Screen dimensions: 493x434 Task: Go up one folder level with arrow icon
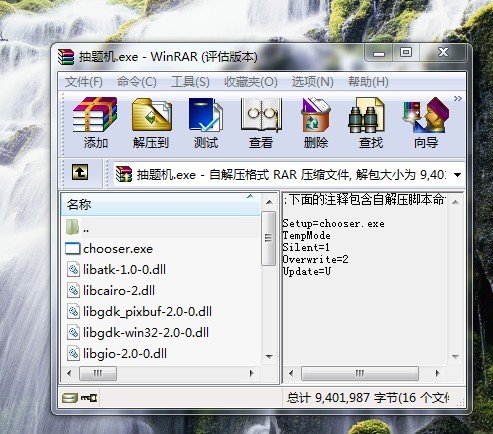[80, 172]
